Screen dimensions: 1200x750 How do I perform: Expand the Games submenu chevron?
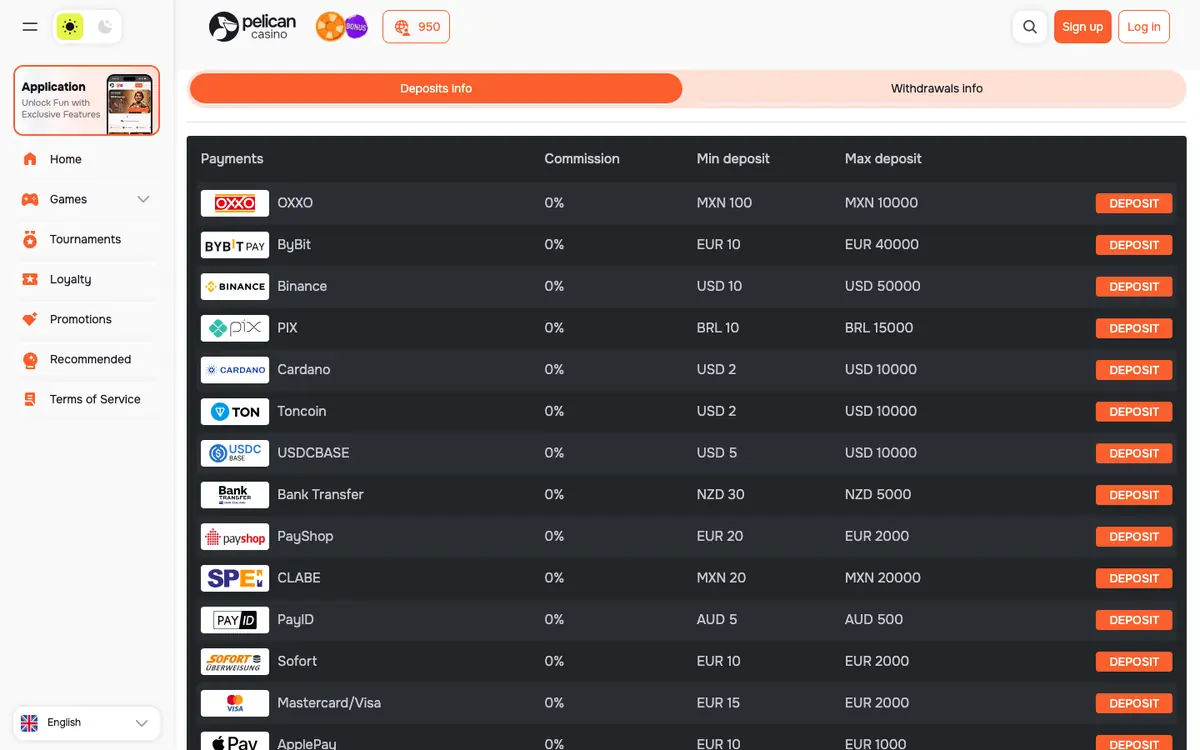click(143, 199)
